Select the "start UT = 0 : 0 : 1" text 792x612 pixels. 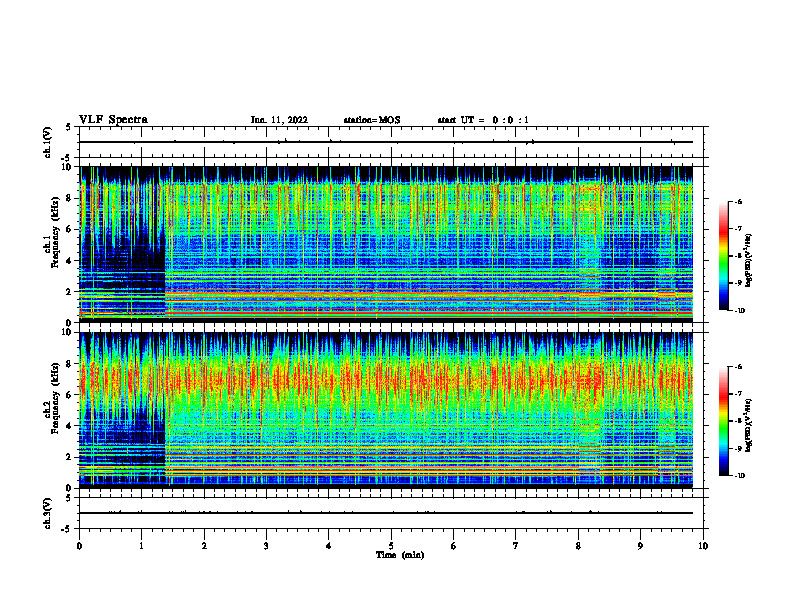pyautogui.click(x=483, y=120)
